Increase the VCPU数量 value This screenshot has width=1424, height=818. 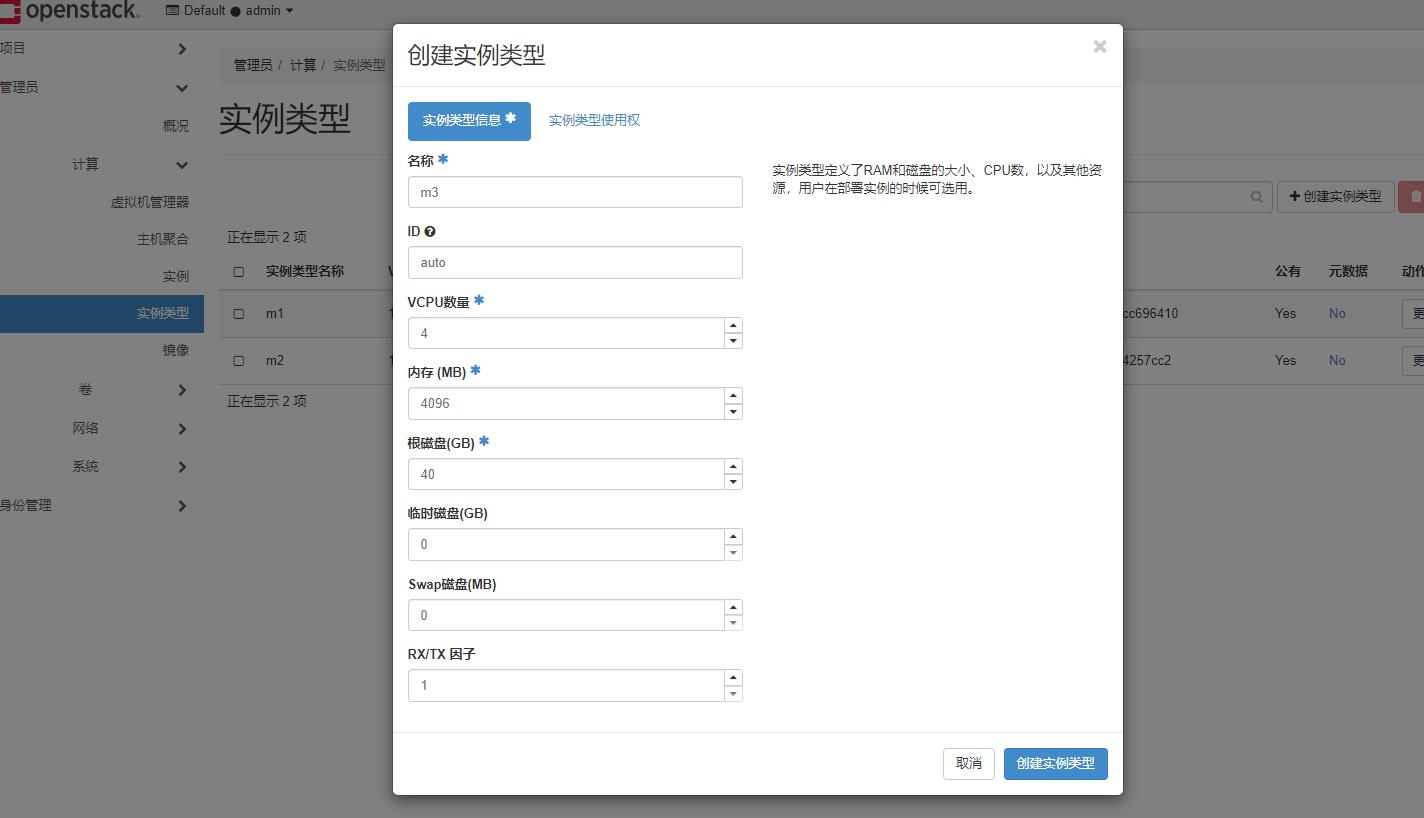click(734, 325)
